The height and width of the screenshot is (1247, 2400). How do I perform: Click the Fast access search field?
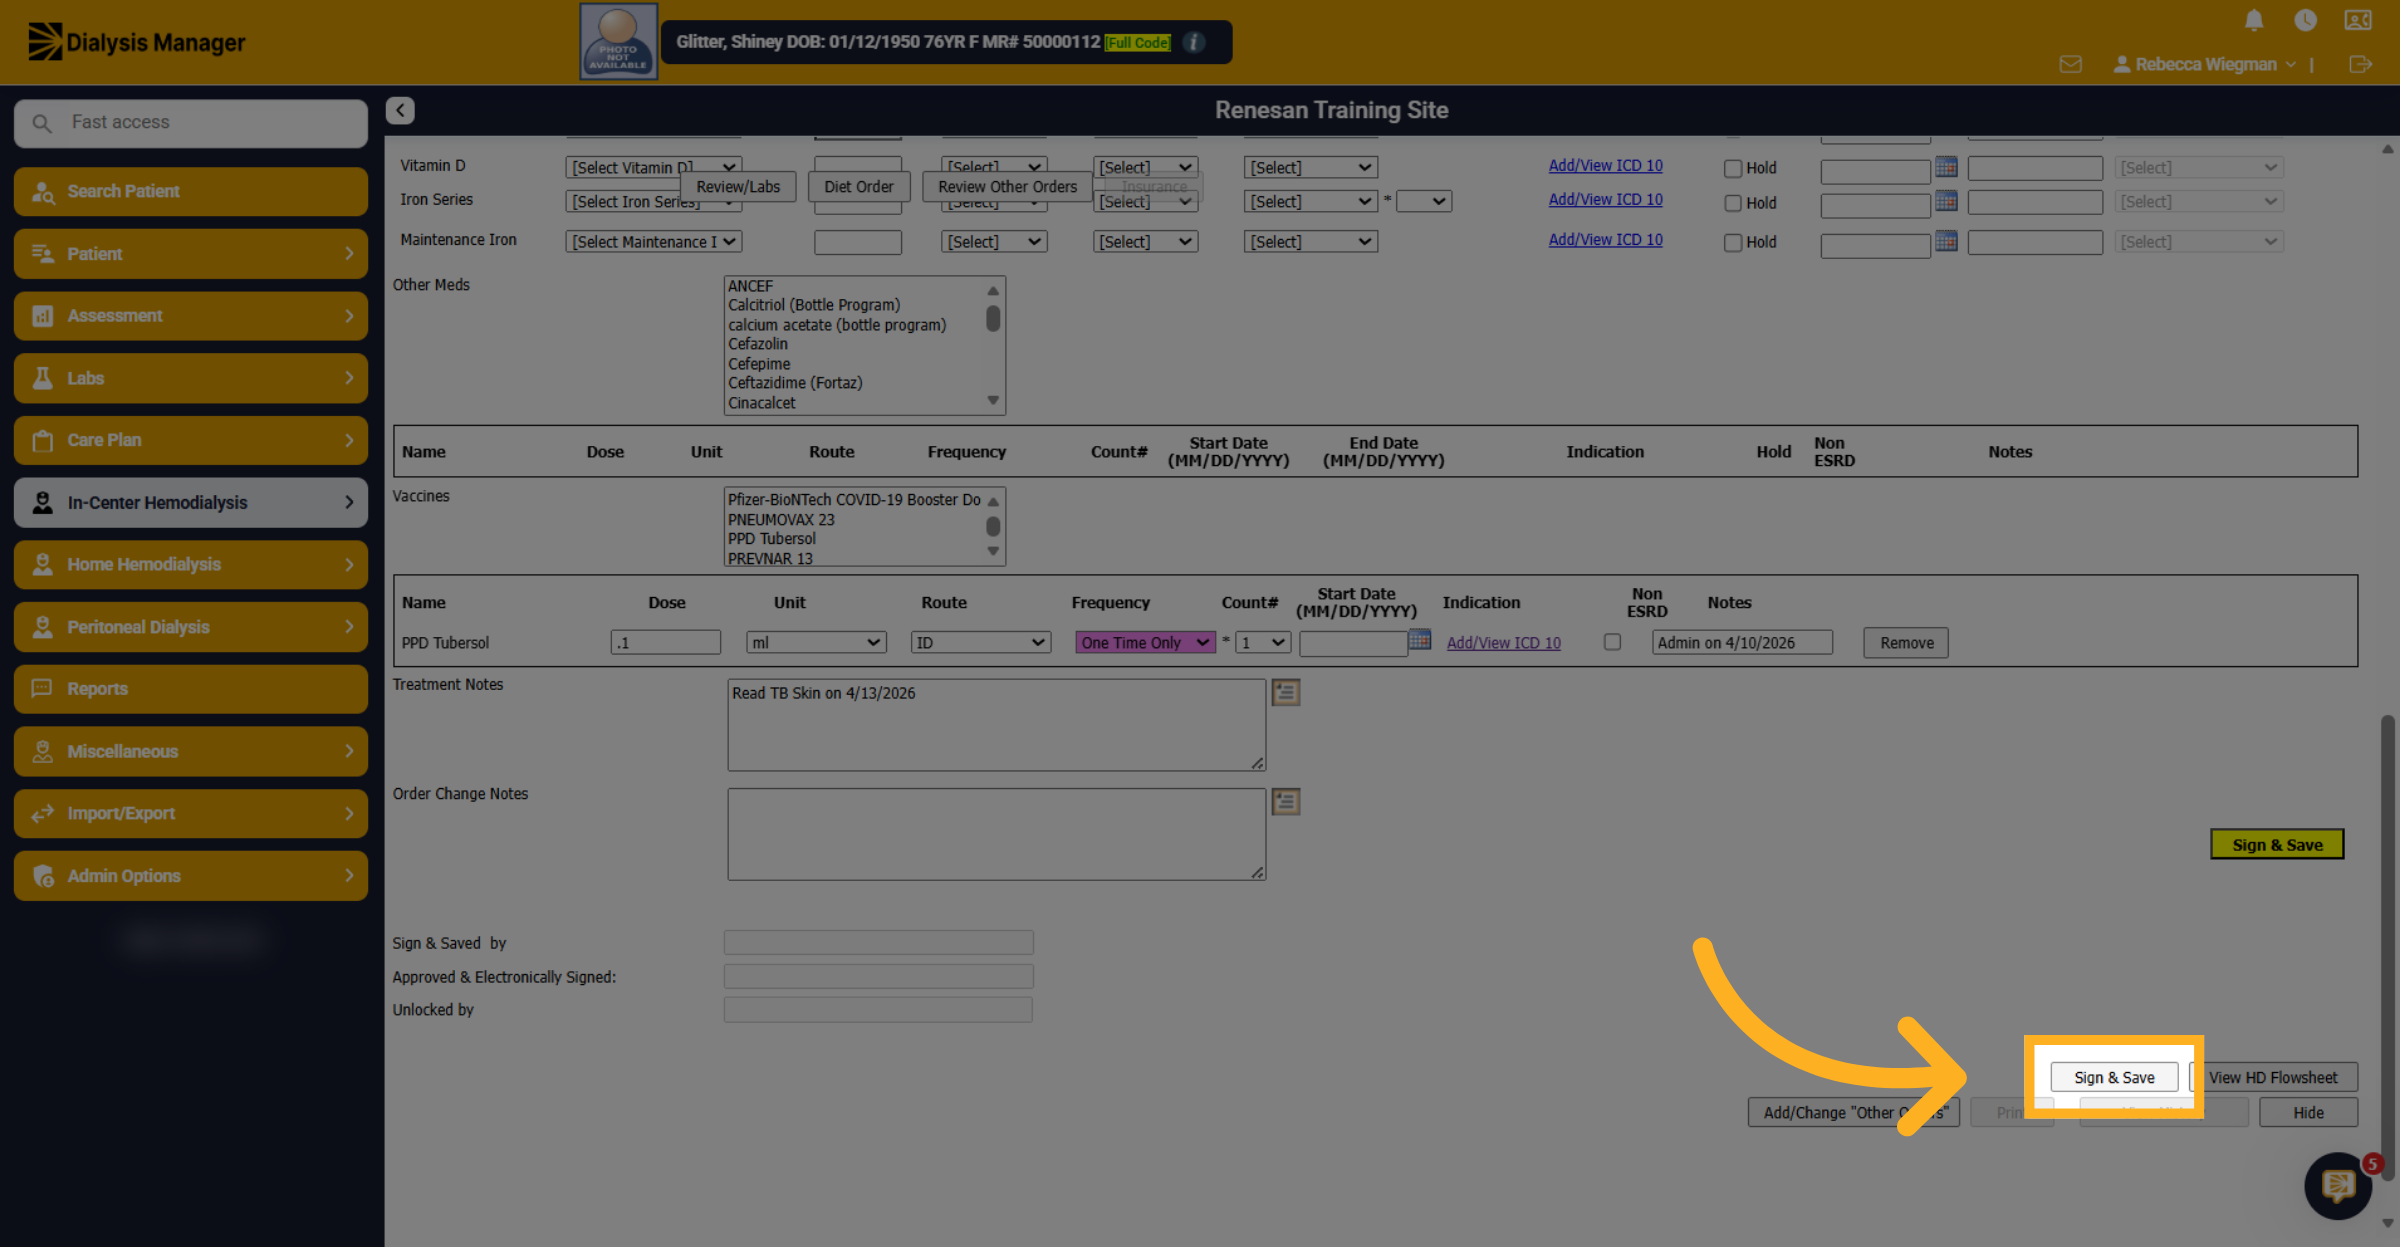pyautogui.click(x=191, y=122)
